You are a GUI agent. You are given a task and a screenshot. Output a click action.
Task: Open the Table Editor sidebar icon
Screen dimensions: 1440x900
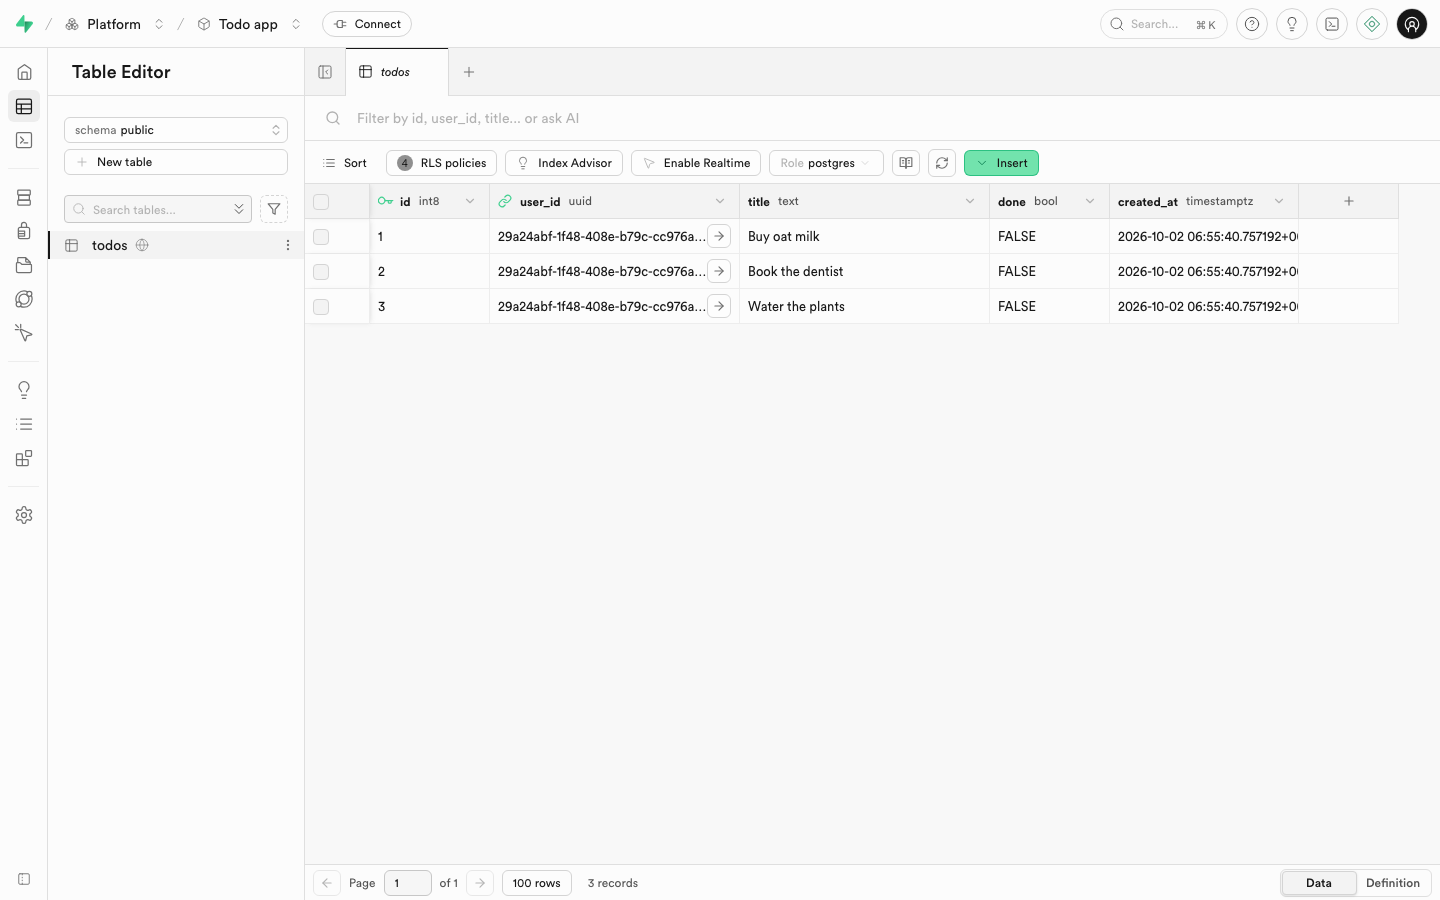click(24, 106)
